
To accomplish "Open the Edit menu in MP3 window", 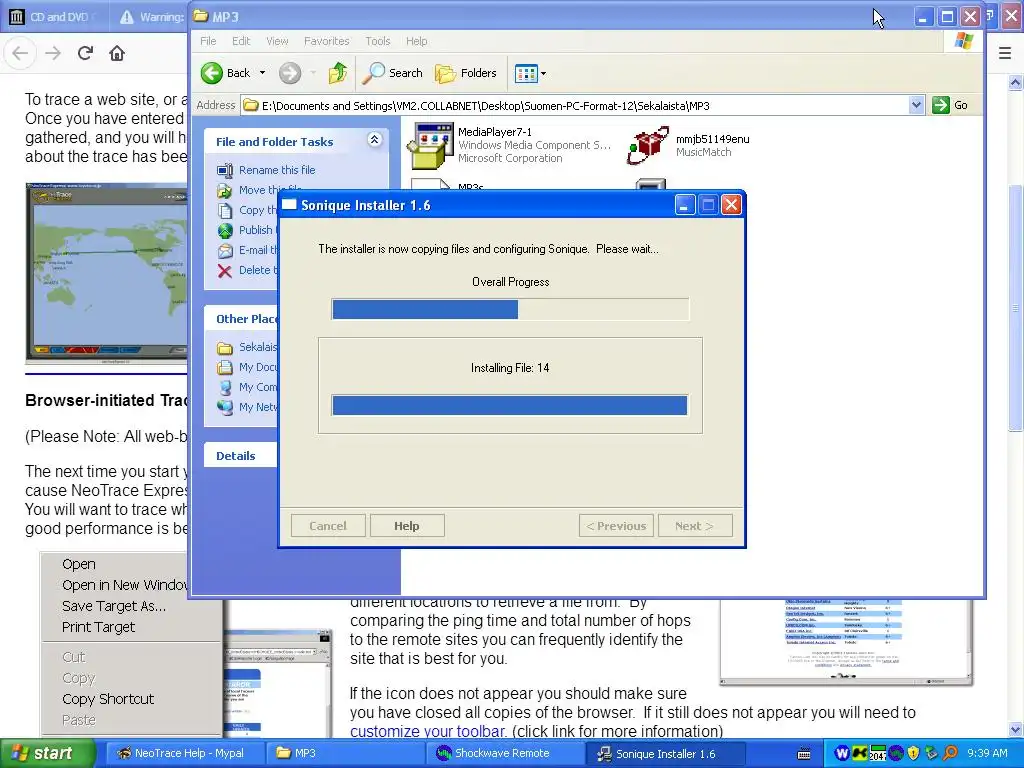I will [241, 41].
